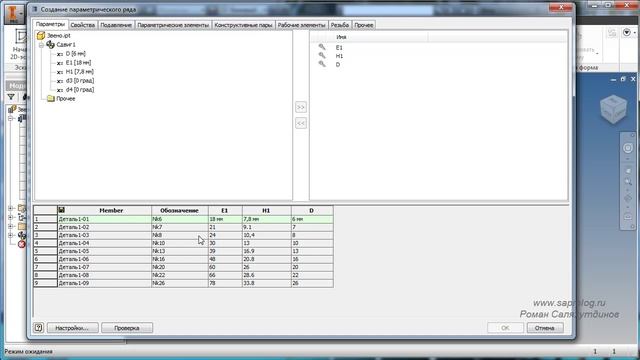Click the E1 column header in table
640x360 pixels.
[x=225, y=210]
